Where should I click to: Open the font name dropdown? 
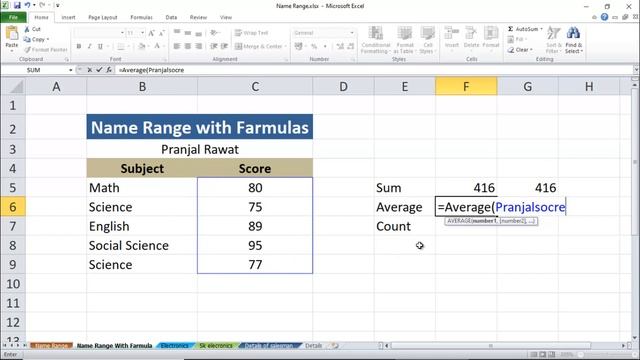(122, 33)
